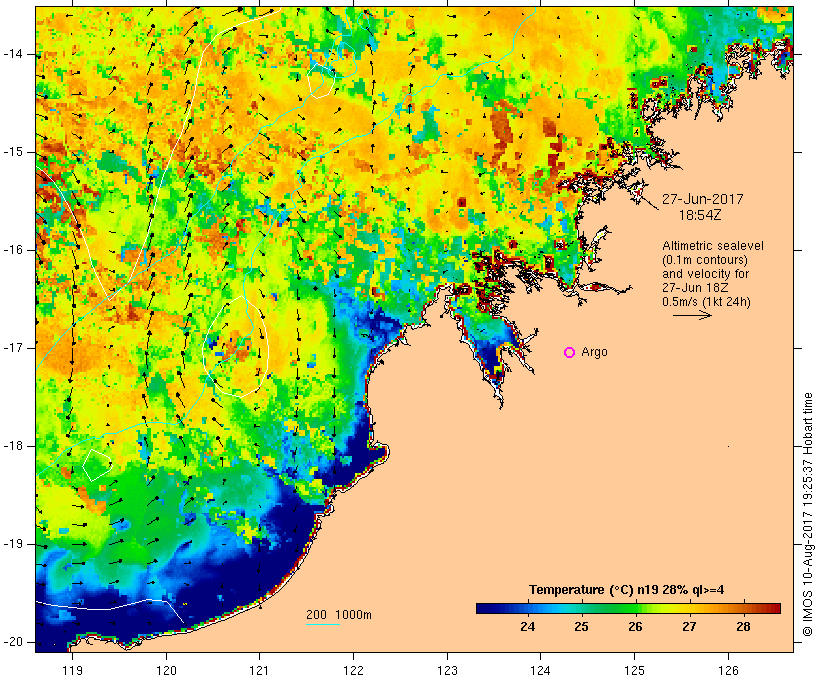Click the Argo legend label

coord(595,353)
